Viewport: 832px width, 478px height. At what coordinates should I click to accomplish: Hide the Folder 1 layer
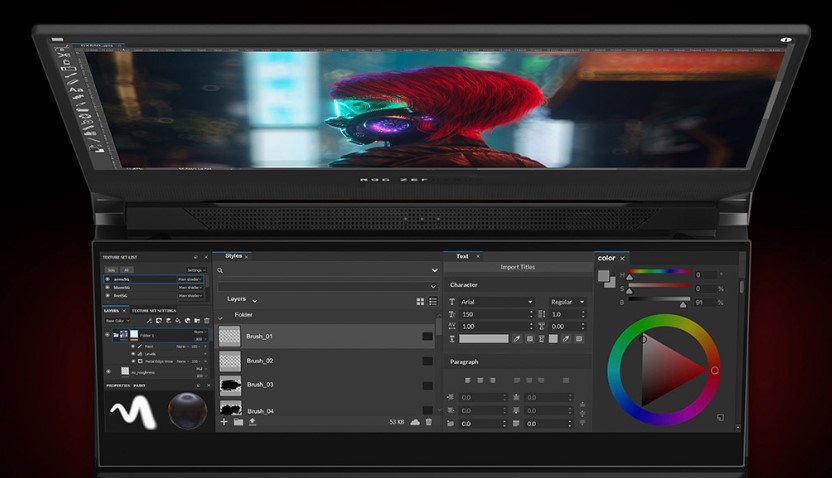(x=107, y=335)
